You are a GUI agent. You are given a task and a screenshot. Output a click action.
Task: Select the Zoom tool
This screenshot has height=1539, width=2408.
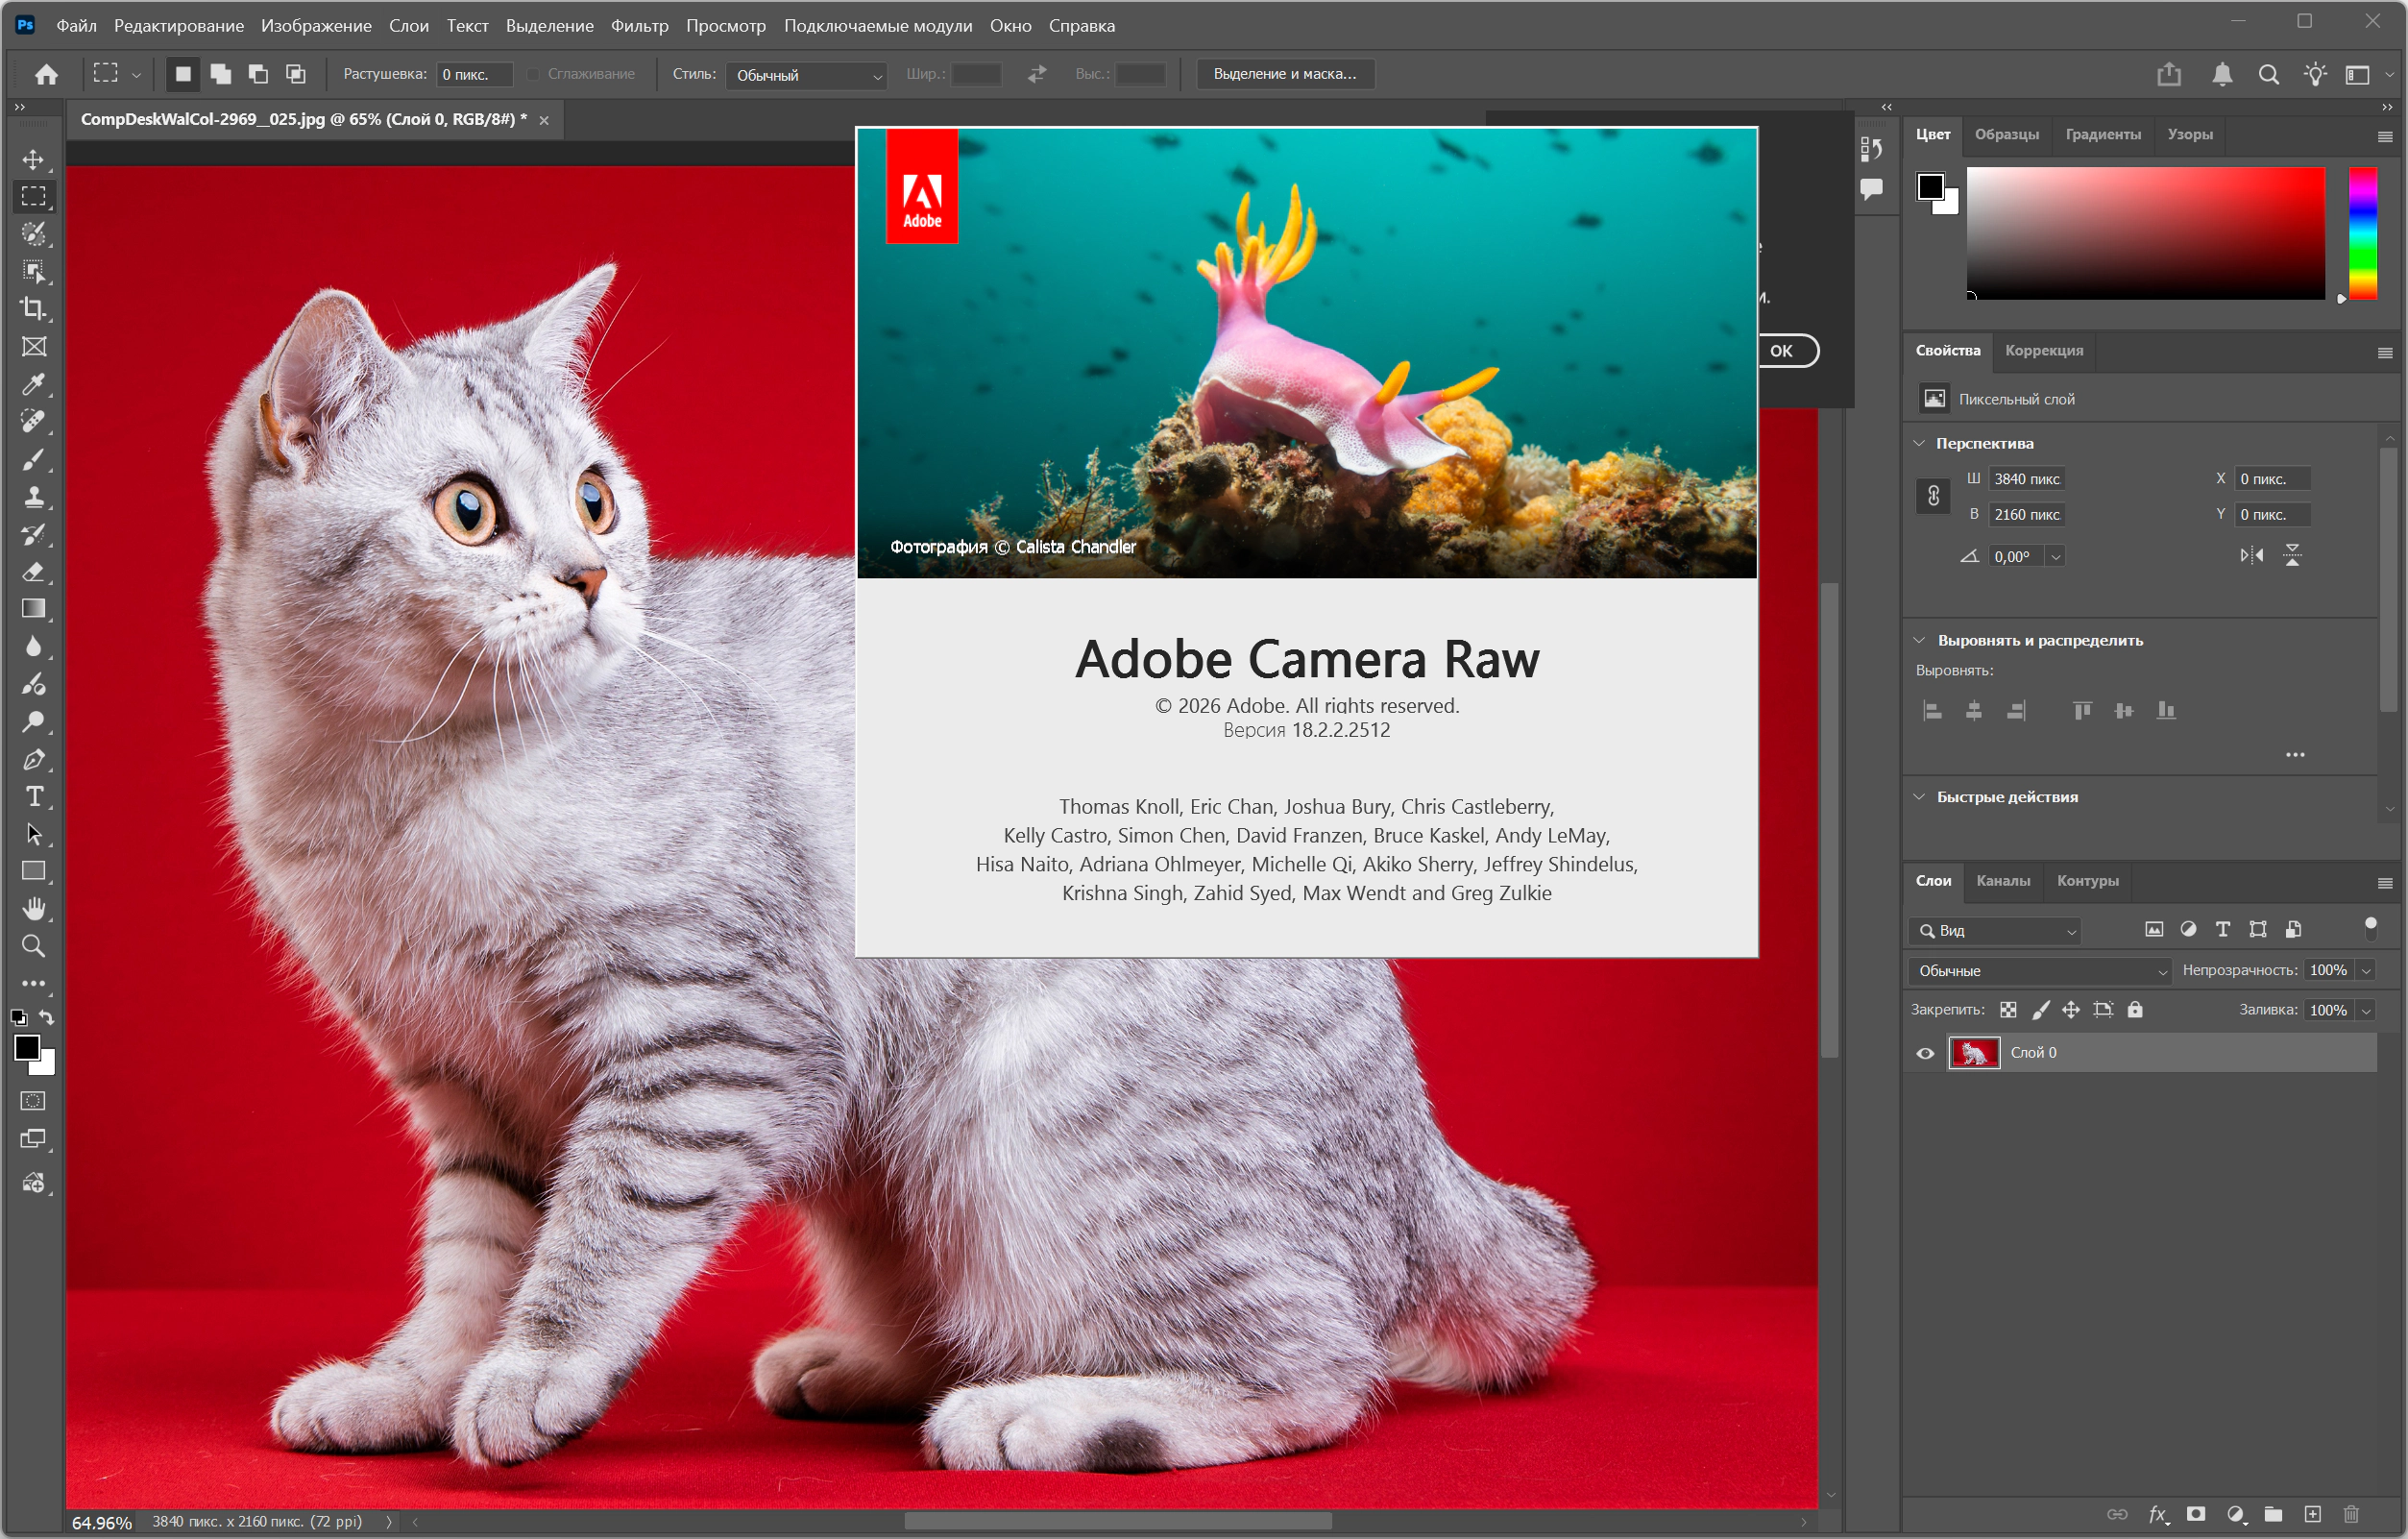[34, 946]
